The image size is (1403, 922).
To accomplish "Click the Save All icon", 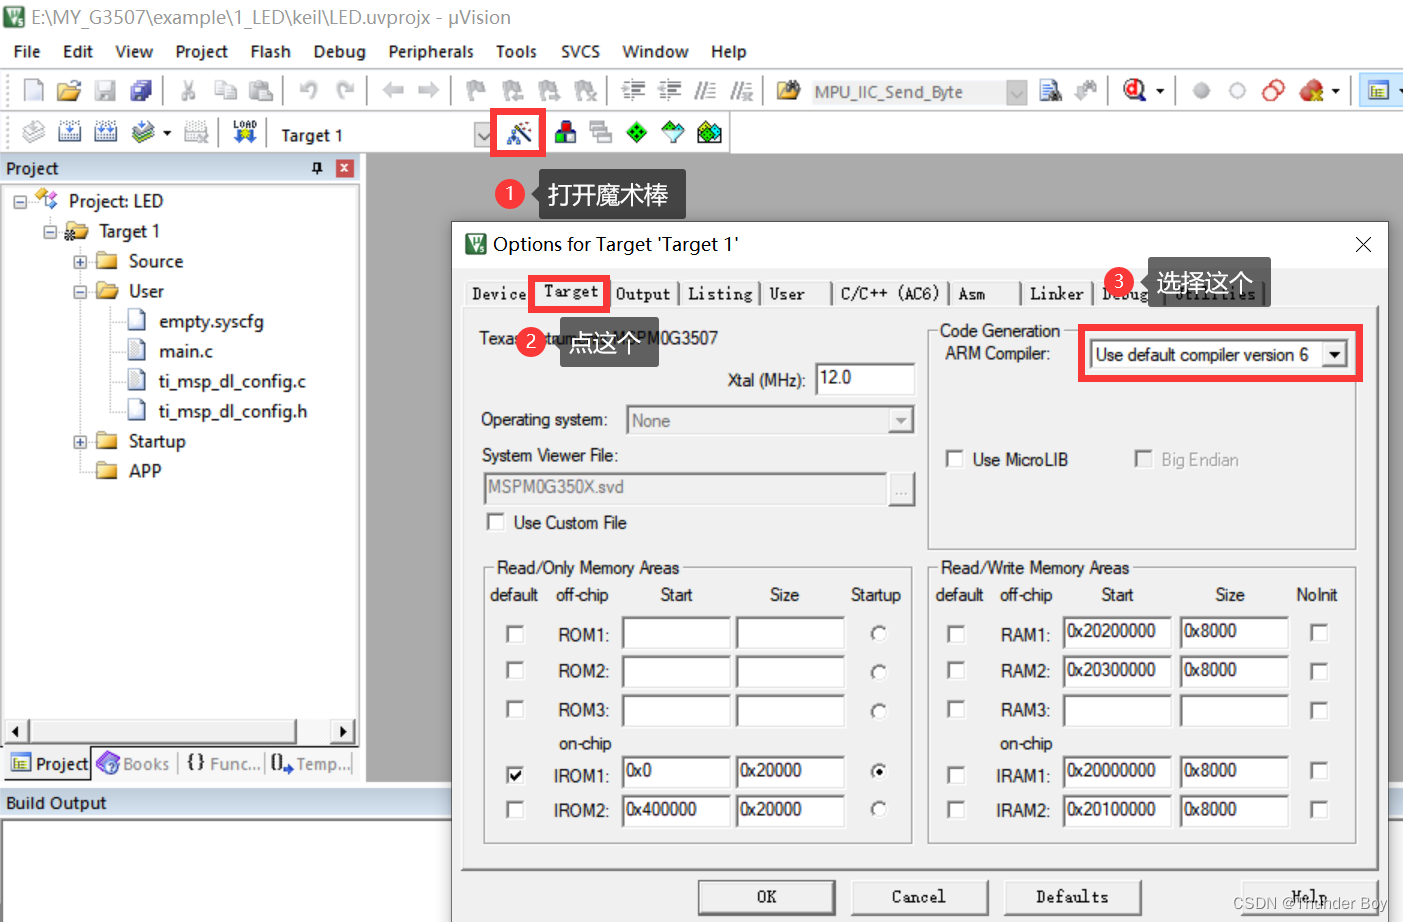I will pyautogui.click(x=141, y=91).
